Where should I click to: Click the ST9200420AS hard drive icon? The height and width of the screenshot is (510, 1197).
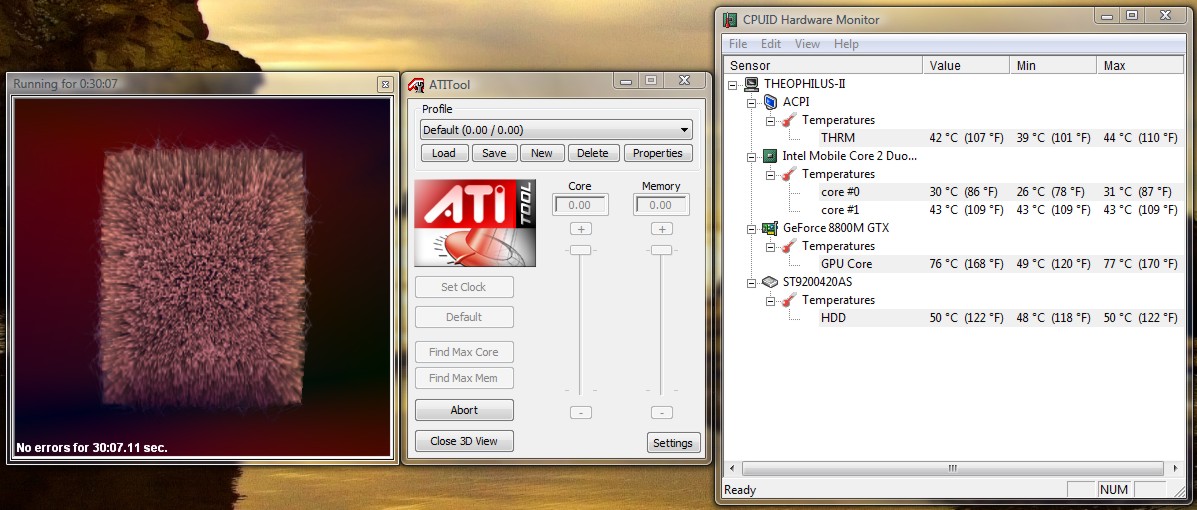pos(770,282)
